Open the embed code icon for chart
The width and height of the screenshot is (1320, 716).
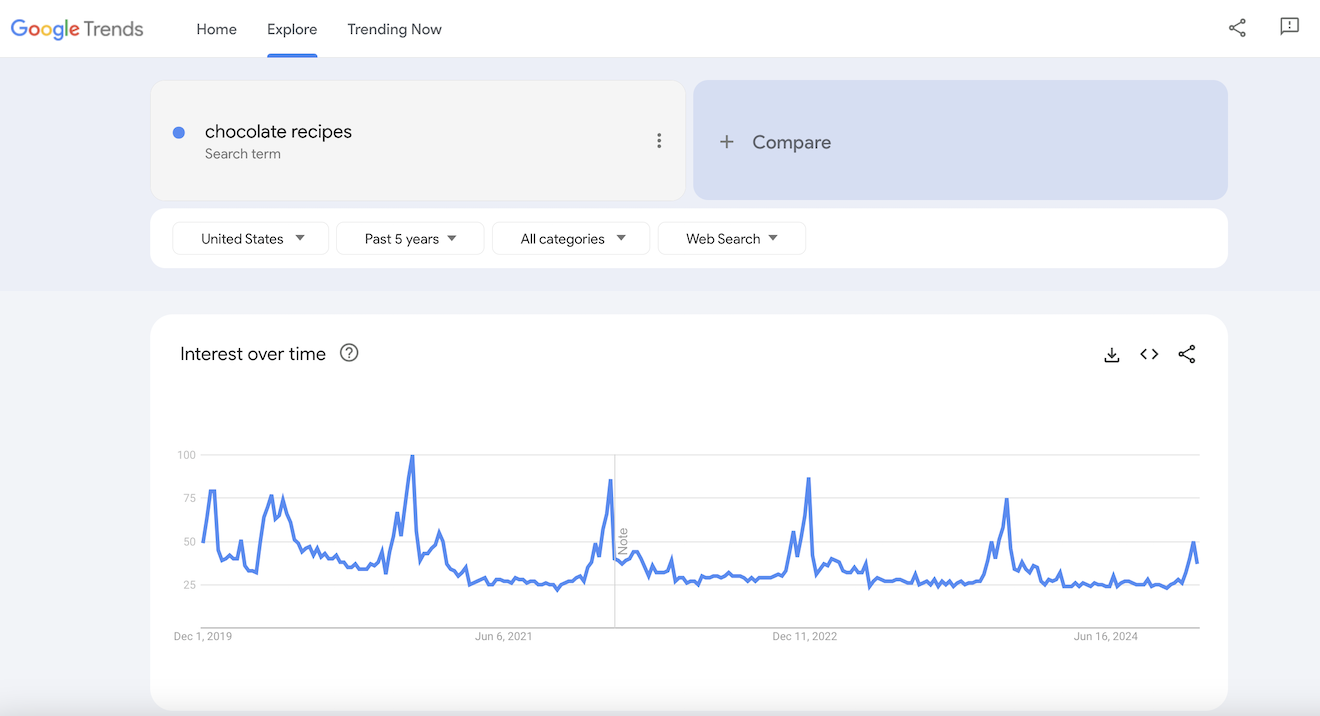tap(1149, 354)
